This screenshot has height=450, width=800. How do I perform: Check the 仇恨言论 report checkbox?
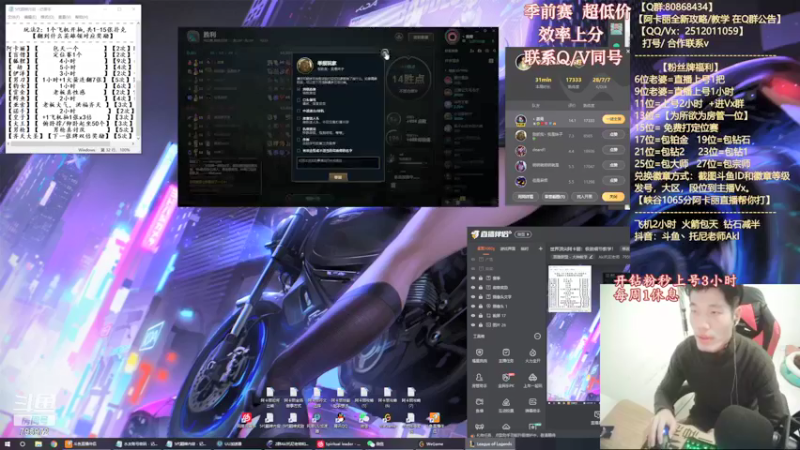298,129
